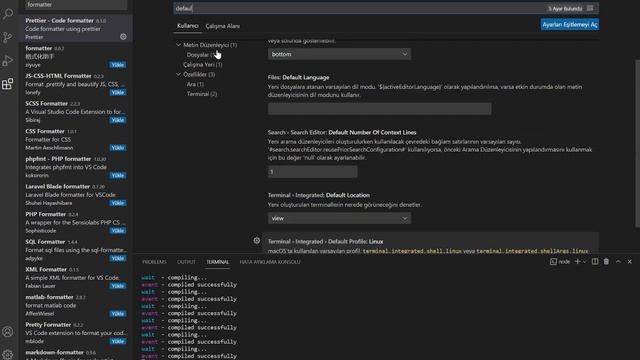Image resolution: width=640 pixels, height=360 pixels.
Task: Install Laravel Blade formatter extension
Action: pyautogui.click(x=118, y=203)
